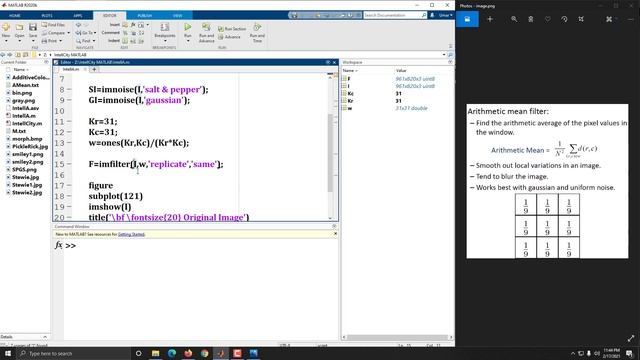Click the New file icon
This screenshot has width=640, height=360.
point(6,28)
